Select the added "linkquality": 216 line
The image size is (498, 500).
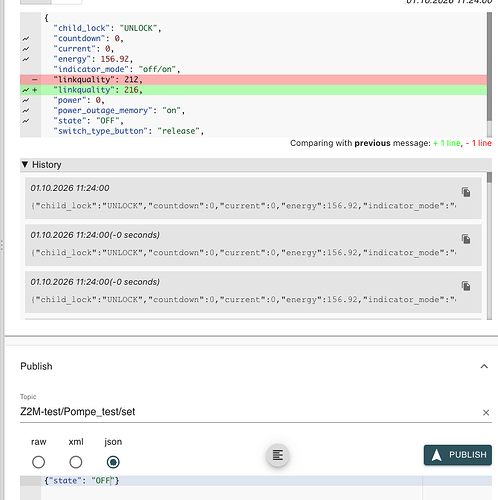point(253,90)
